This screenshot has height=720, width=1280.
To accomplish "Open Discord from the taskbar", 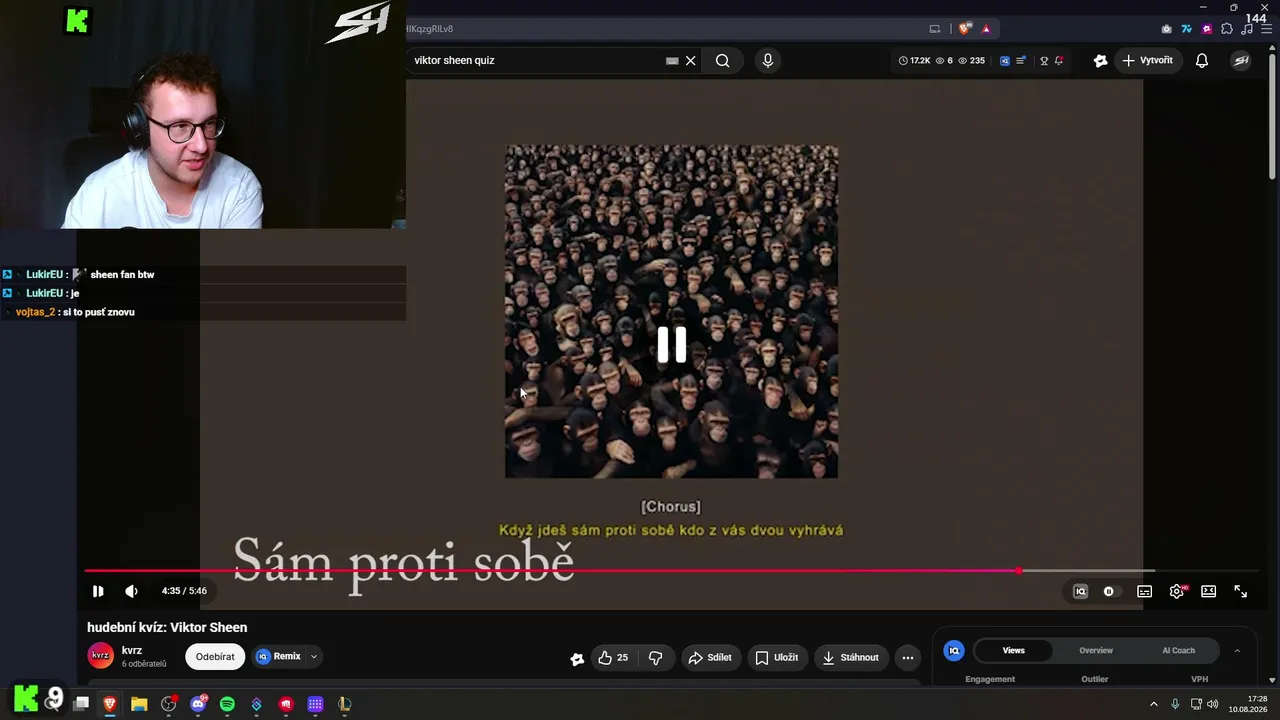I will point(198,704).
